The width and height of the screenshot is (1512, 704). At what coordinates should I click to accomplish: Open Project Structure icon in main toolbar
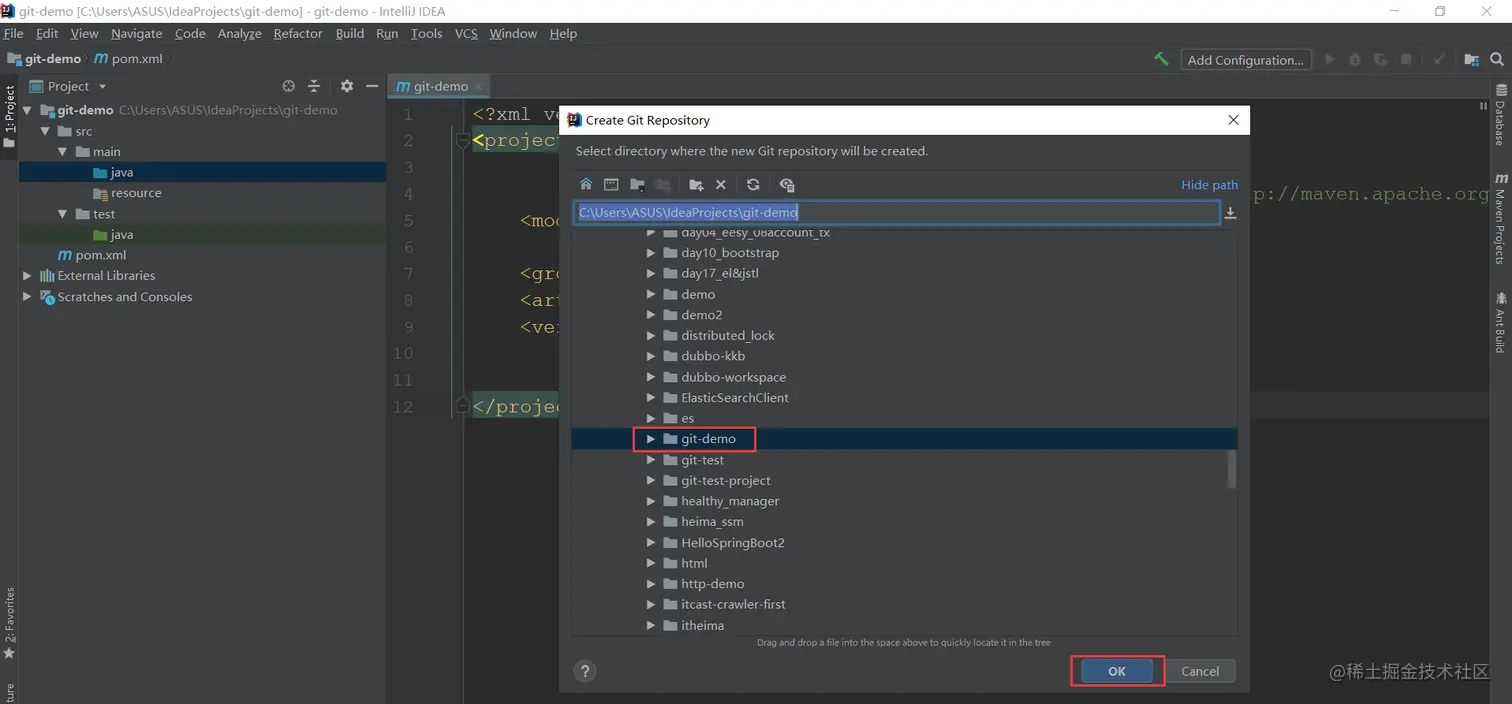click(1471, 60)
